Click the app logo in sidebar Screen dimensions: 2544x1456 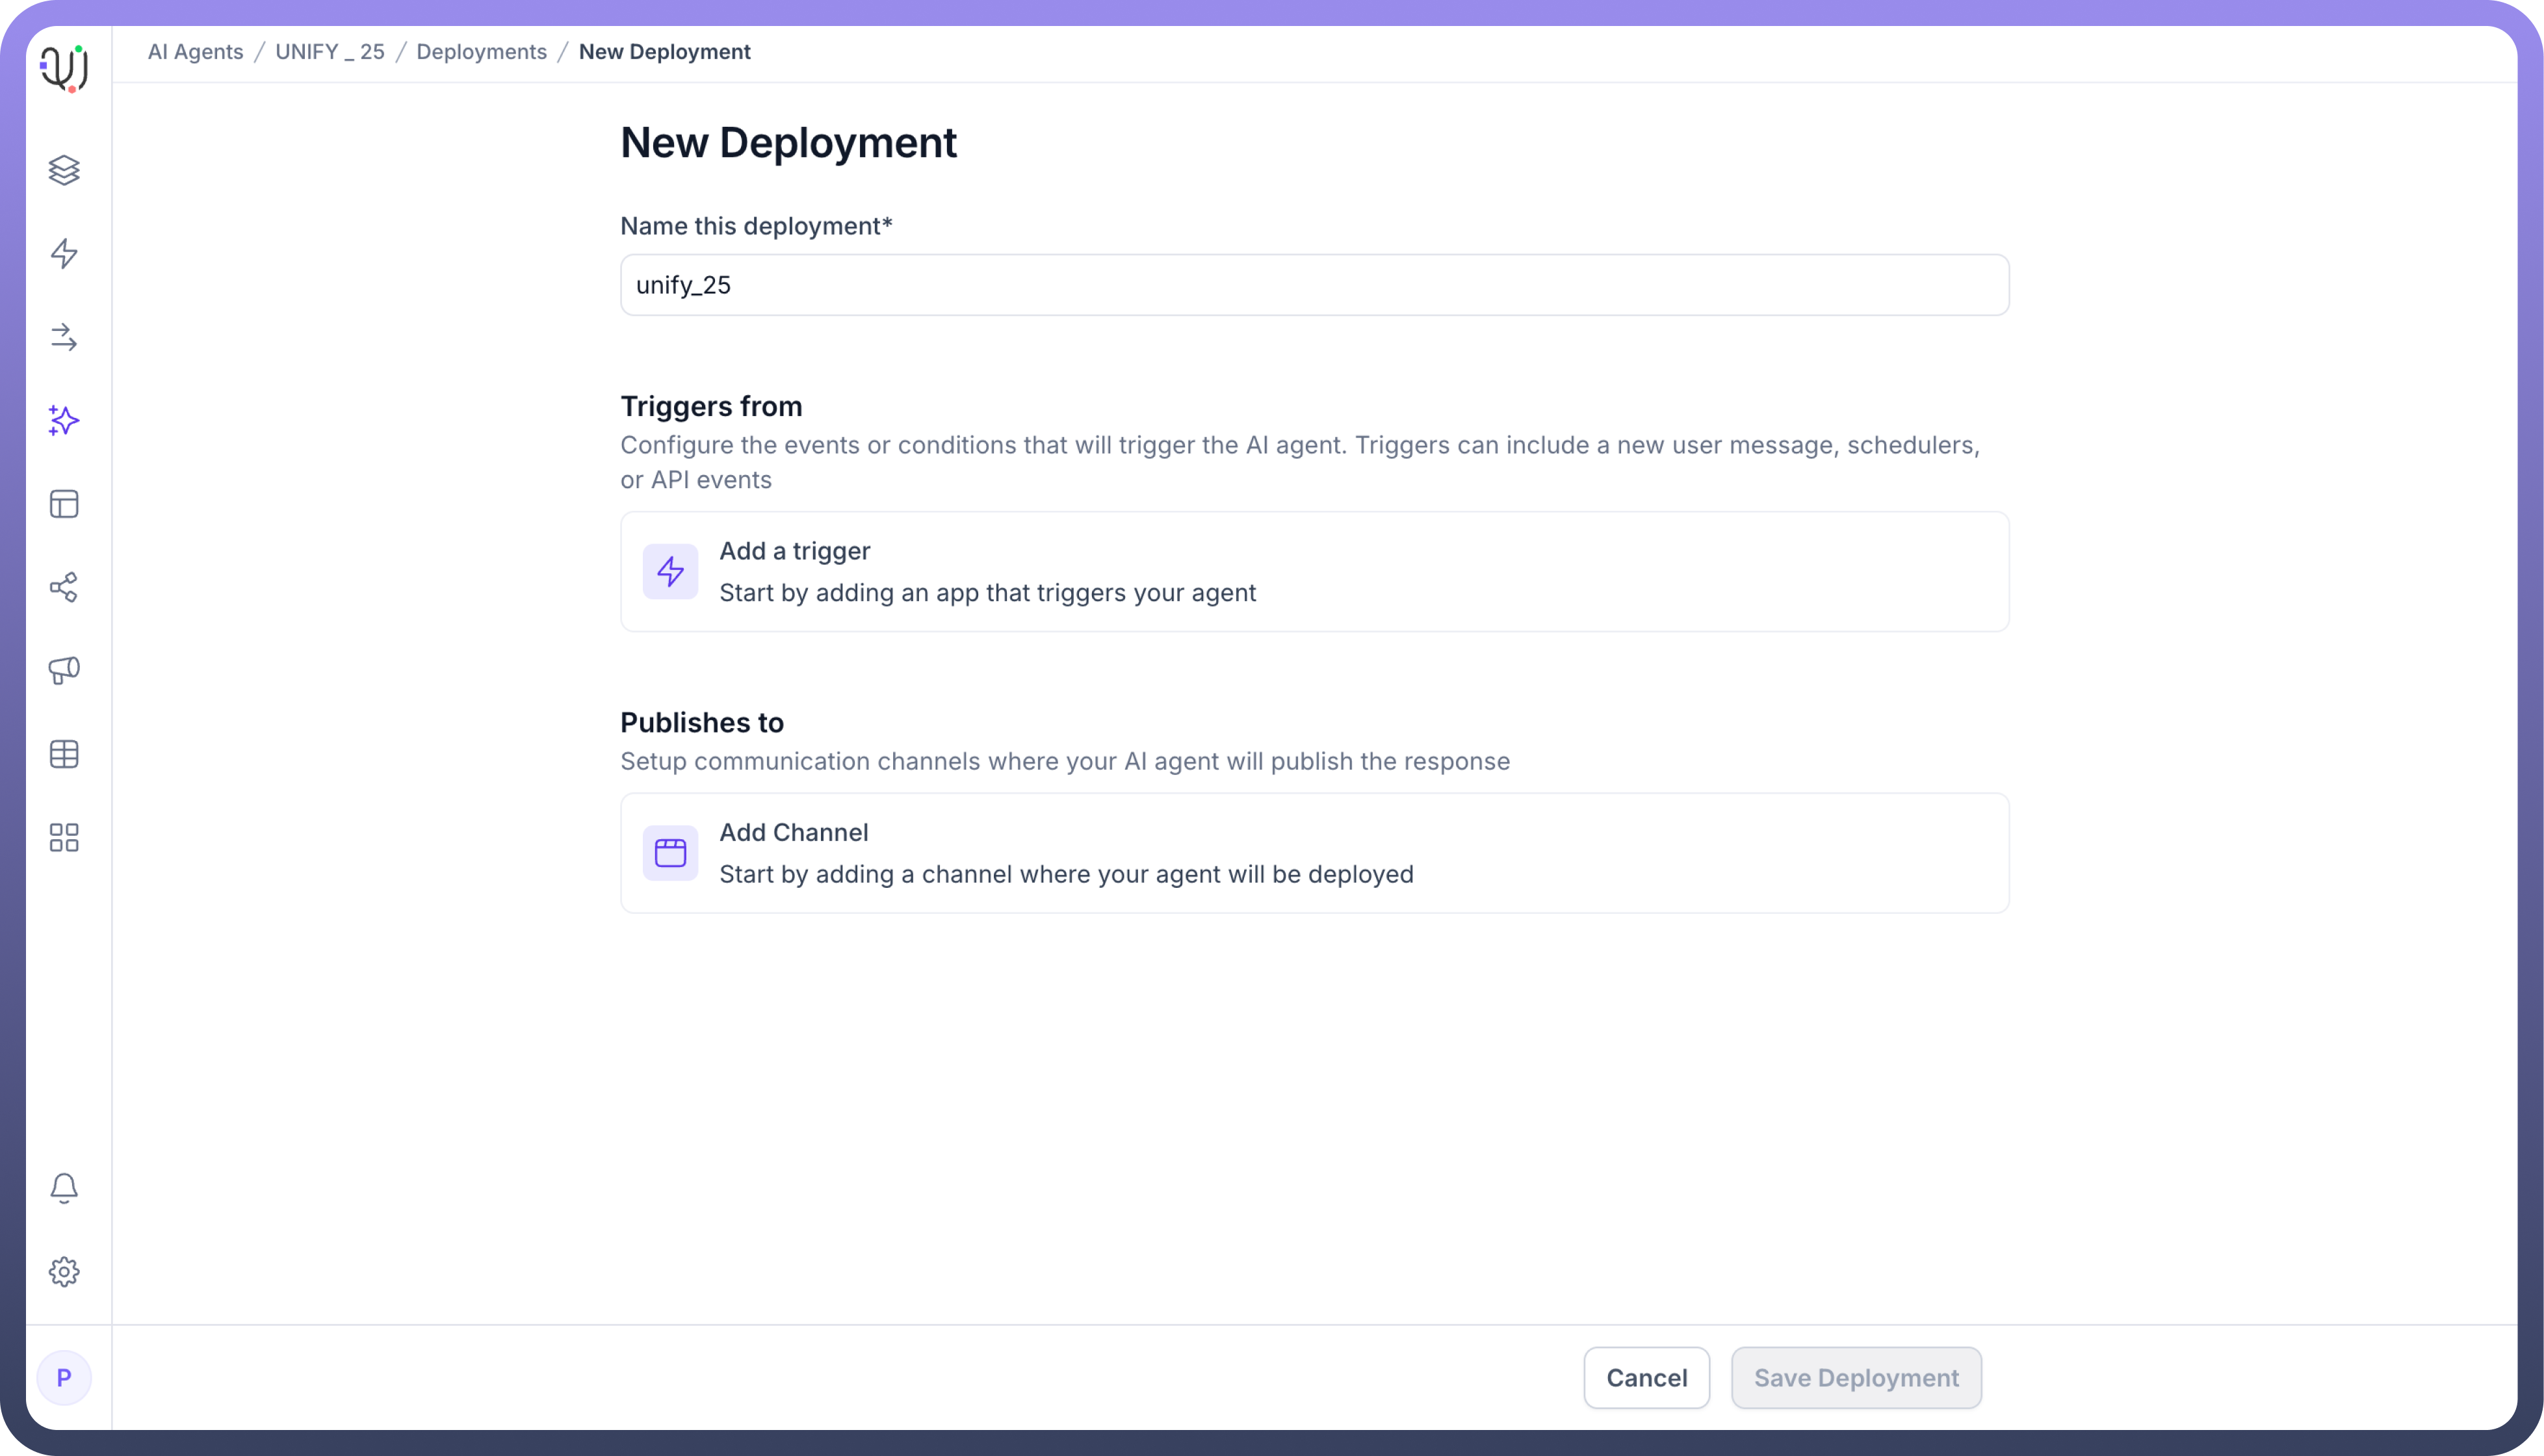tap(64, 68)
